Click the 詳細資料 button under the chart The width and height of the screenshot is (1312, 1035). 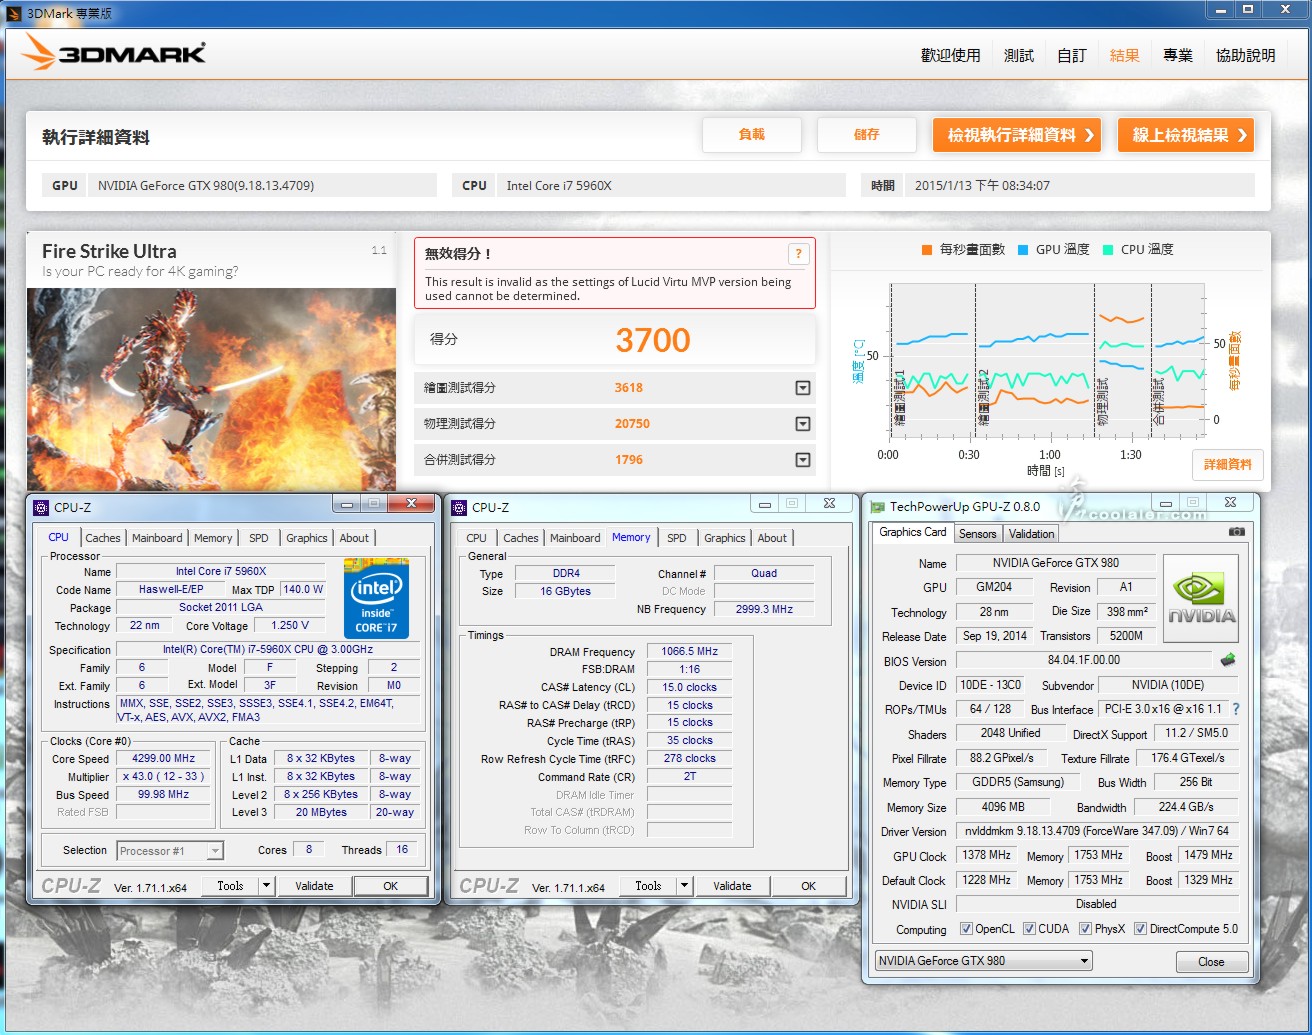(x=1228, y=465)
